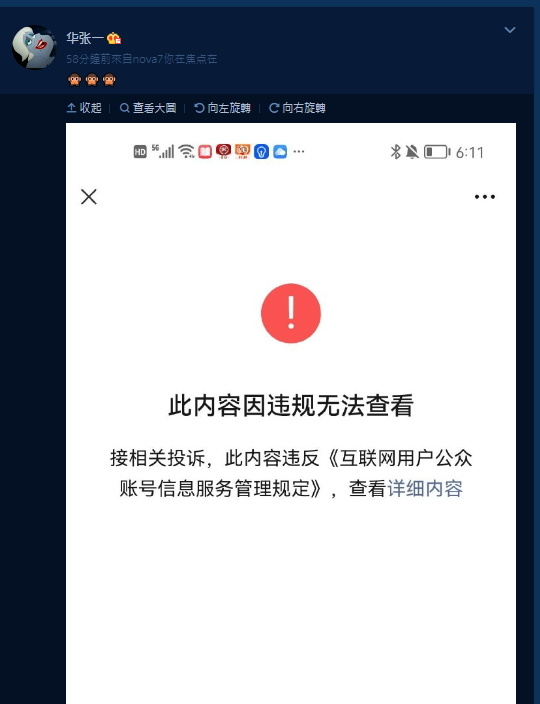Click the red exclamation warning icon
540x704 pixels.
[x=291, y=313]
